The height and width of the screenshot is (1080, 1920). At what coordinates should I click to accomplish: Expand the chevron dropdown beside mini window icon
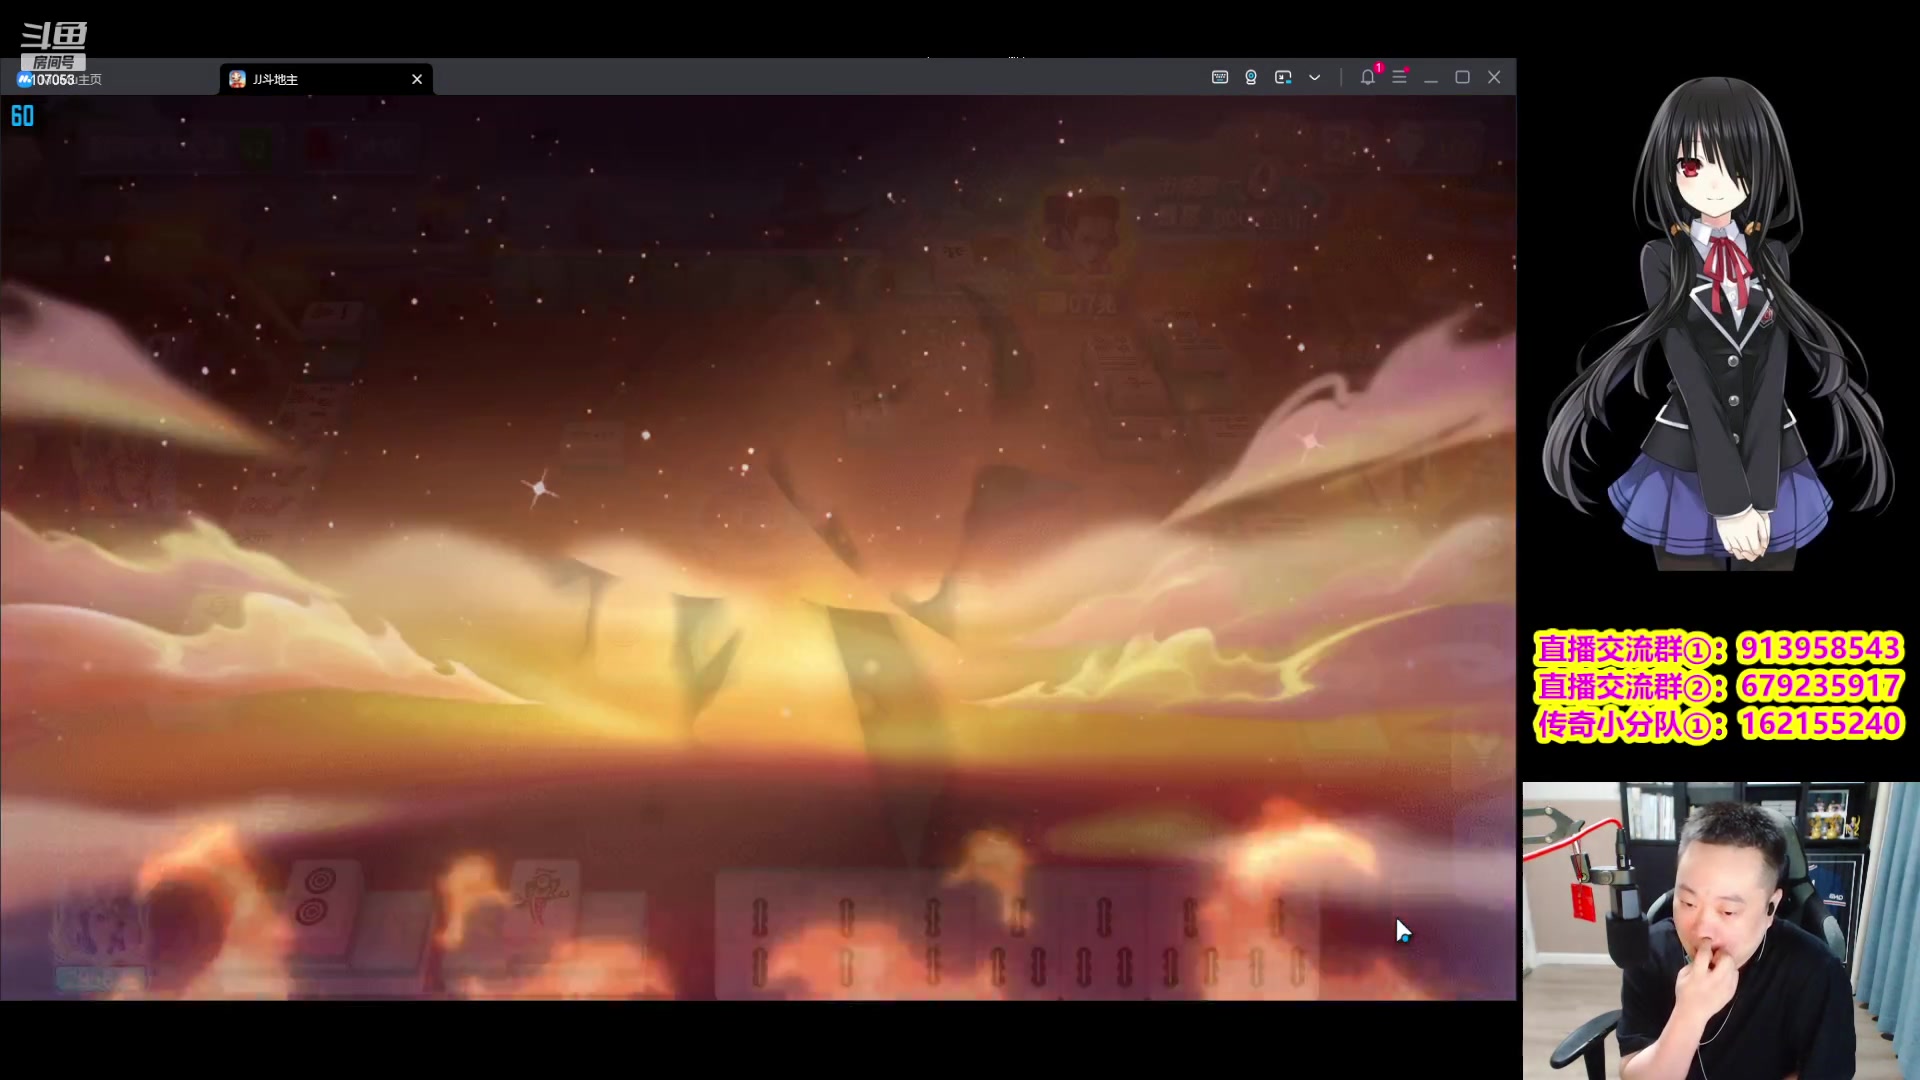(x=1315, y=77)
